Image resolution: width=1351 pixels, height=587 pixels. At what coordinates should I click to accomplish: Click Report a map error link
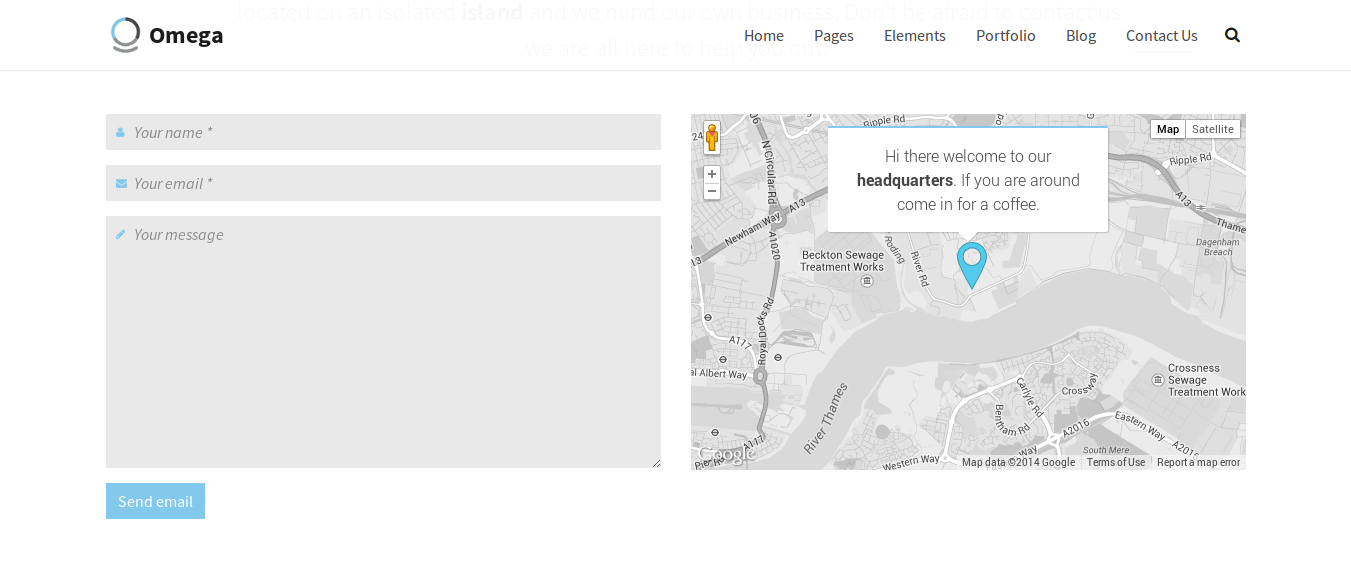[x=1198, y=462]
